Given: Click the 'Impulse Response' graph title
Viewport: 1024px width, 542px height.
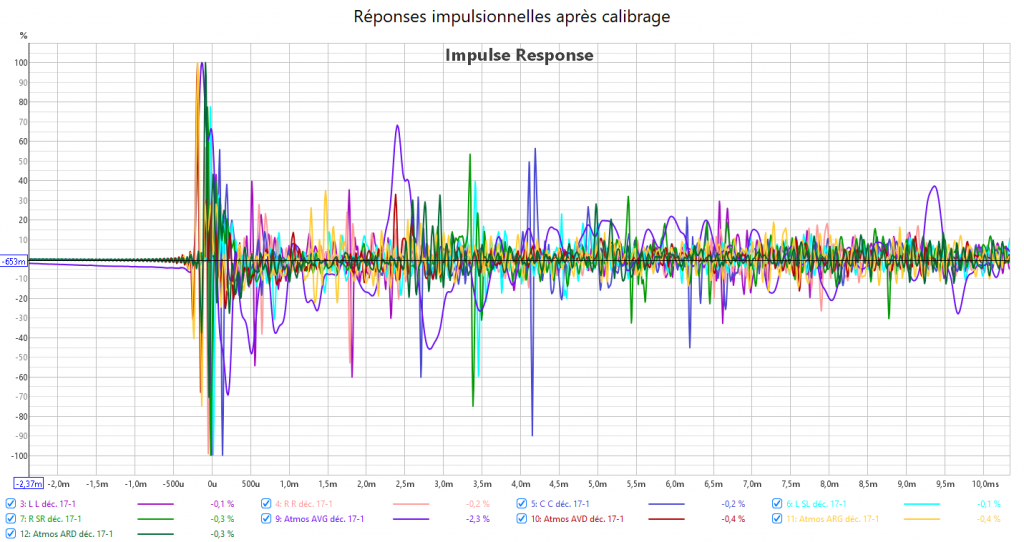Looking at the screenshot, I should 519,55.
